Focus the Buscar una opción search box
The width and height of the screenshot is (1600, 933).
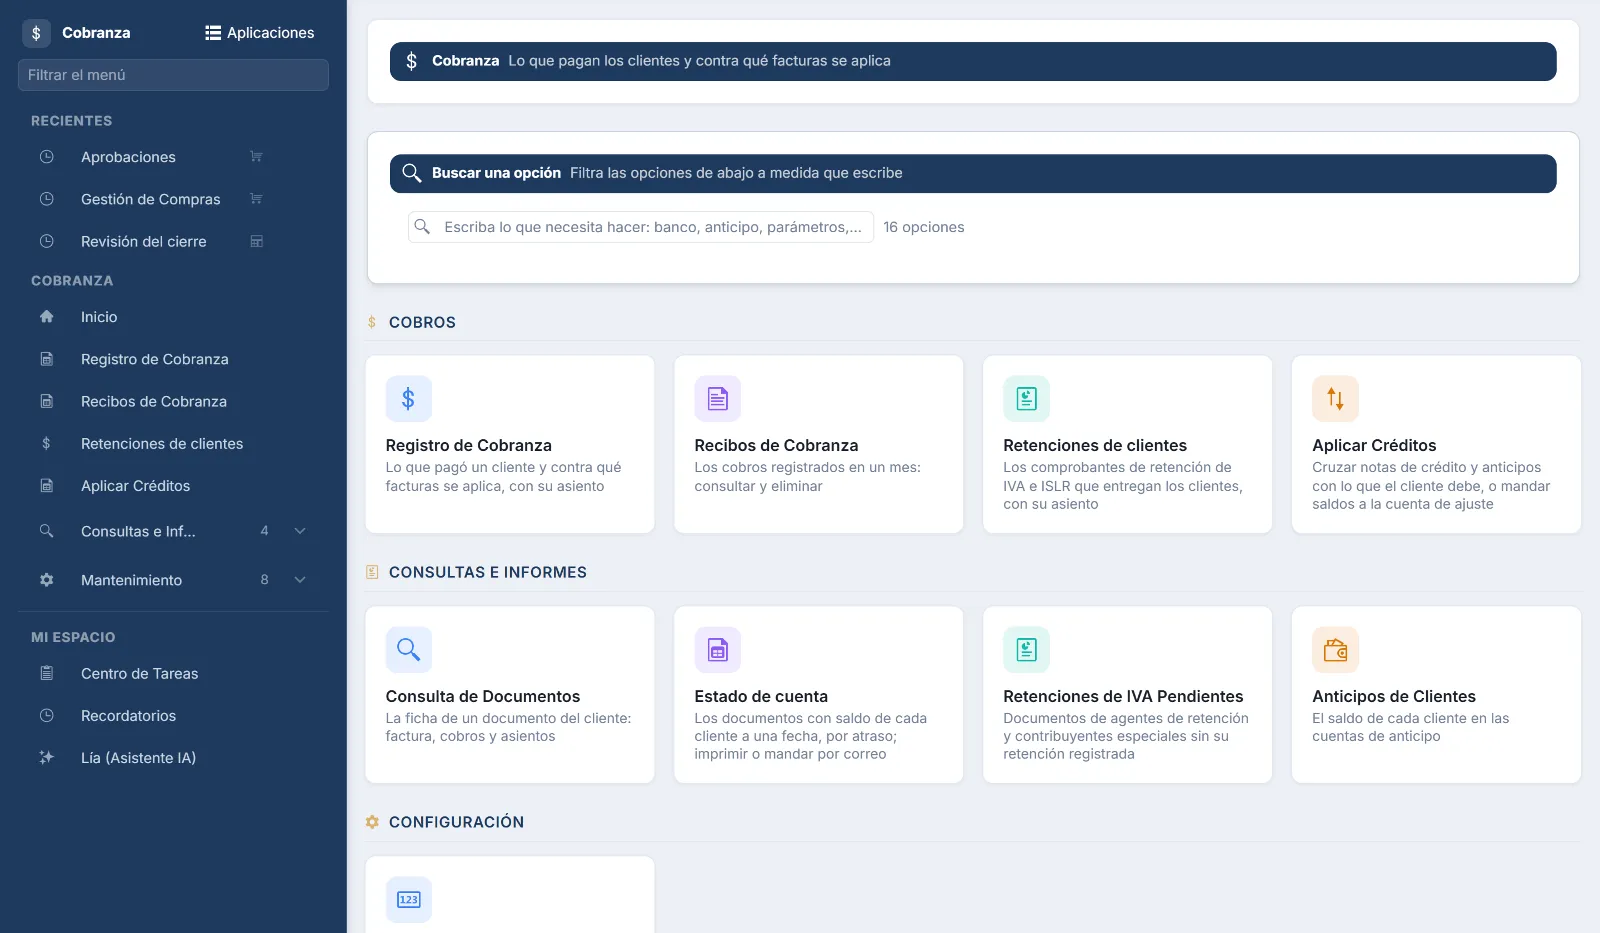coord(641,227)
